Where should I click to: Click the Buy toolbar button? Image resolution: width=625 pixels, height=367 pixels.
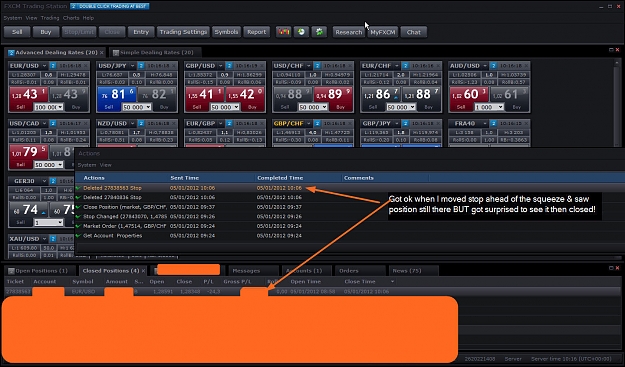coord(46,32)
